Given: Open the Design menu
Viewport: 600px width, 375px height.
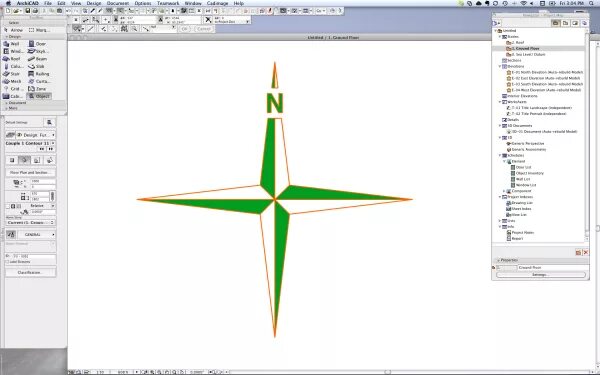Looking at the screenshot, I should pos(94,3).
